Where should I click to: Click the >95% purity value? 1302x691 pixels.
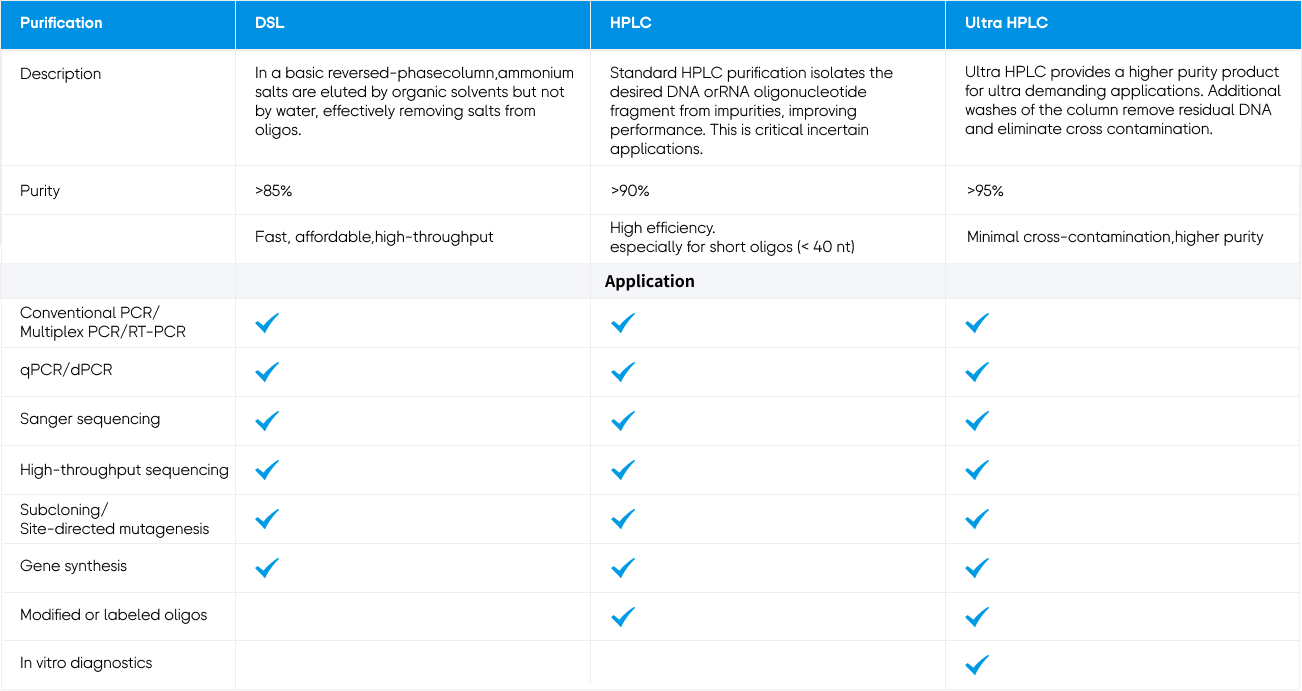point(985,191)
